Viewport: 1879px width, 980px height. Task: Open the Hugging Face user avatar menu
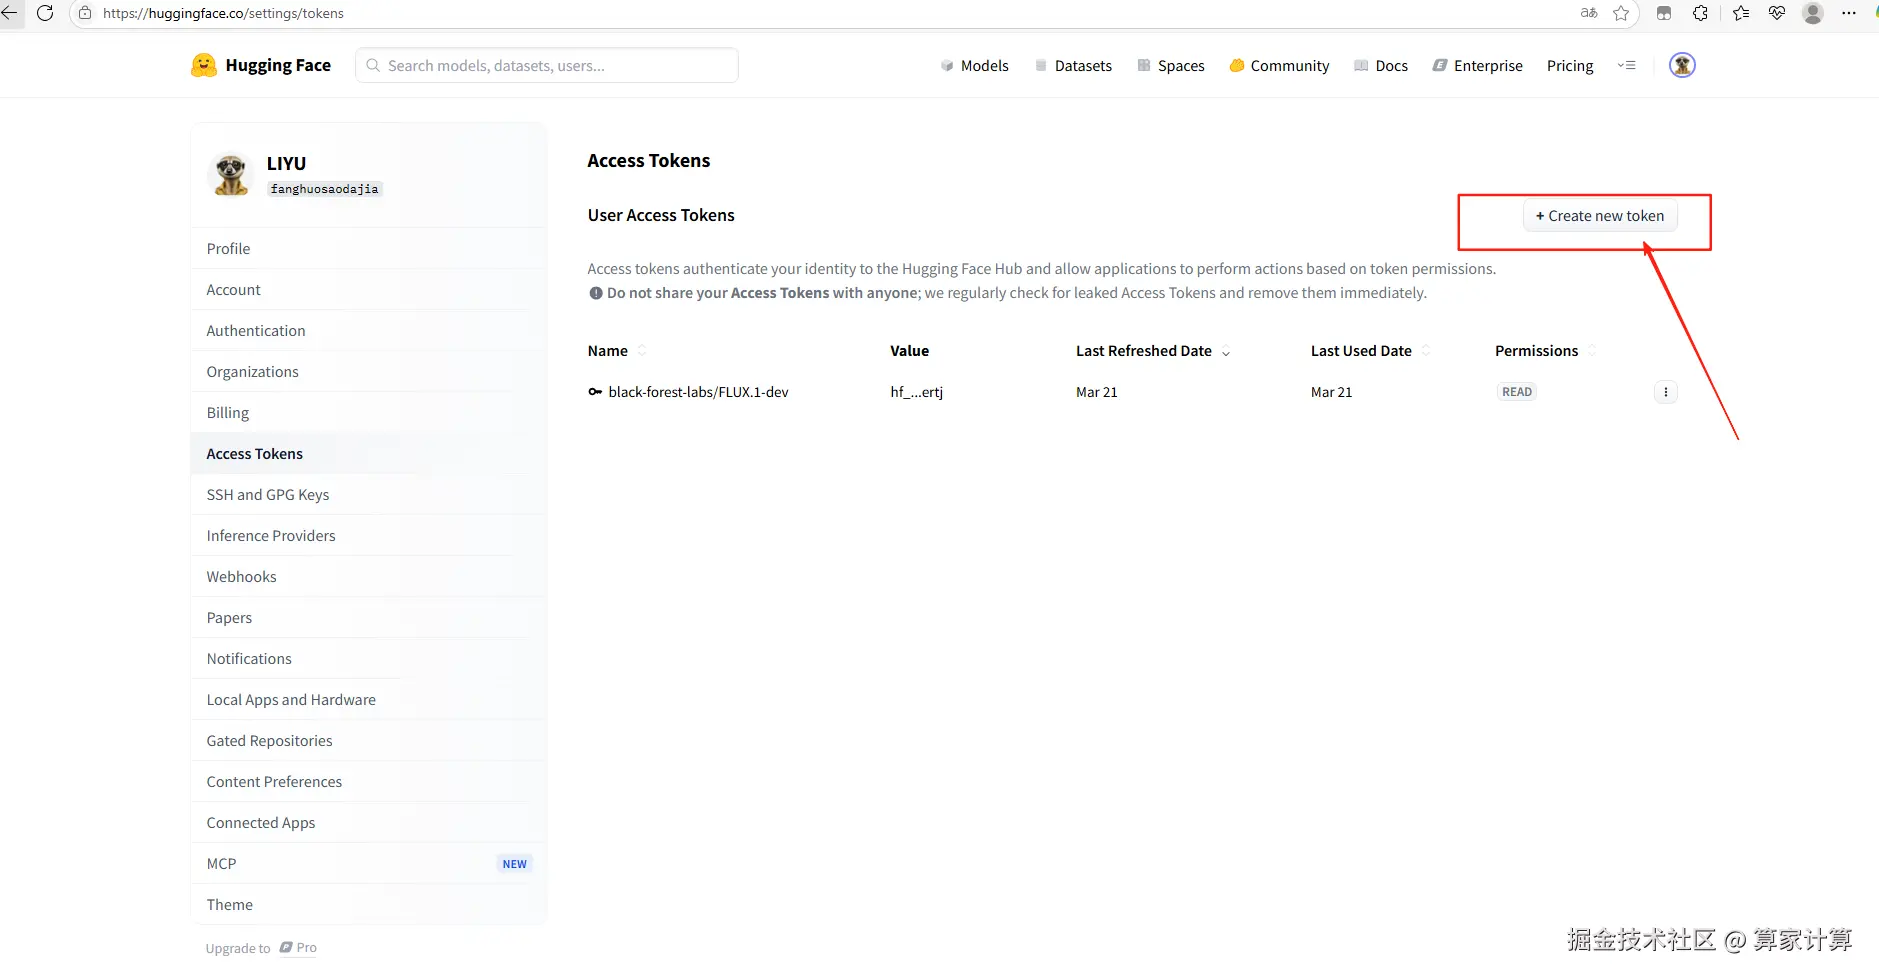[x=1683, y=65]
